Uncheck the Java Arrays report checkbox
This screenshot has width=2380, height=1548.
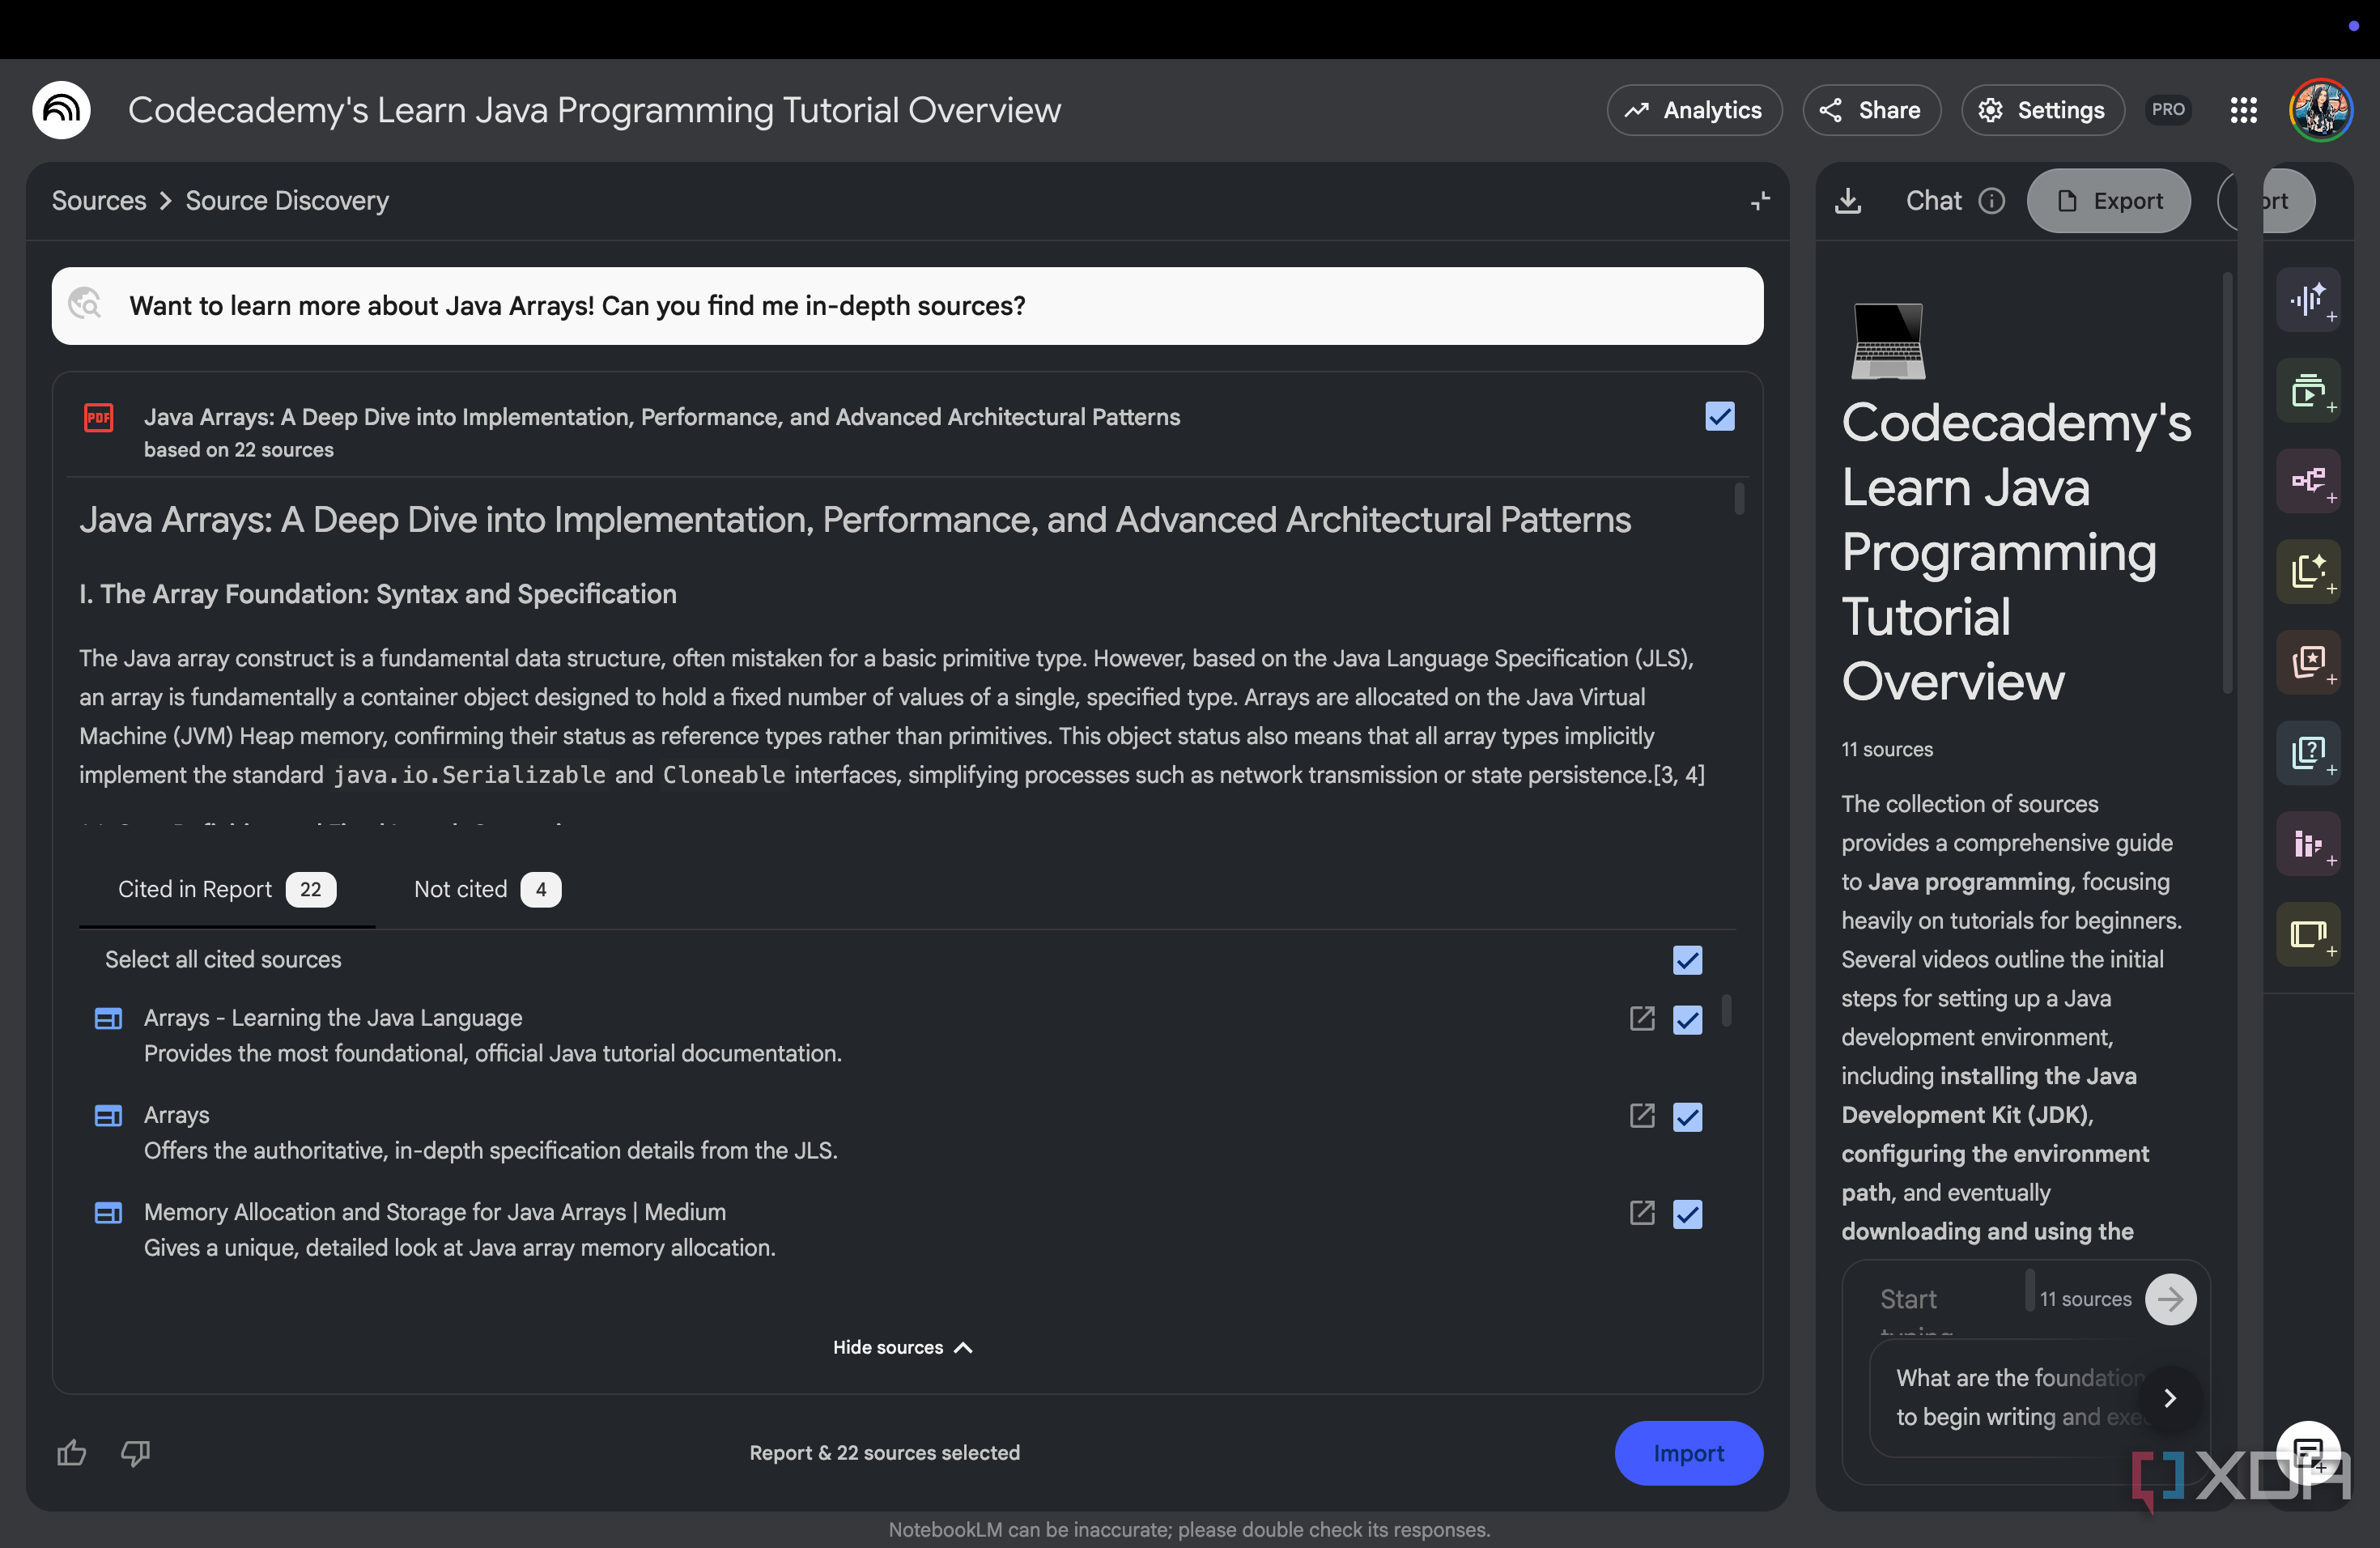(1719, 417)
